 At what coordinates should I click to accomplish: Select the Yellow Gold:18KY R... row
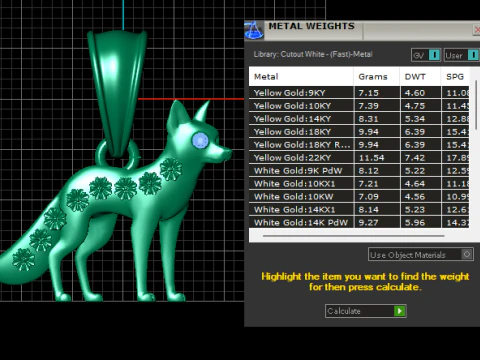point(359,145)
